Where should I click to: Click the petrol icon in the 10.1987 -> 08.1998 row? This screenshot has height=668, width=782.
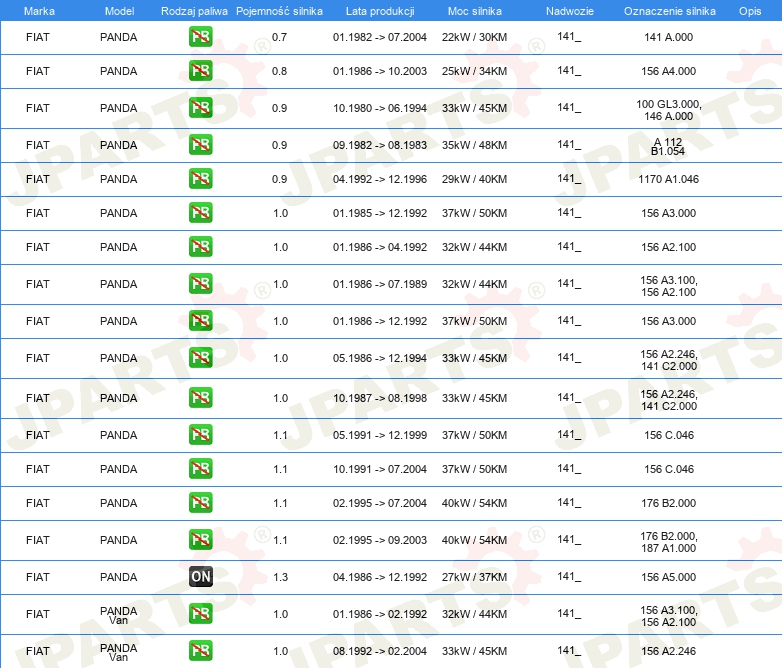(200, 397)
